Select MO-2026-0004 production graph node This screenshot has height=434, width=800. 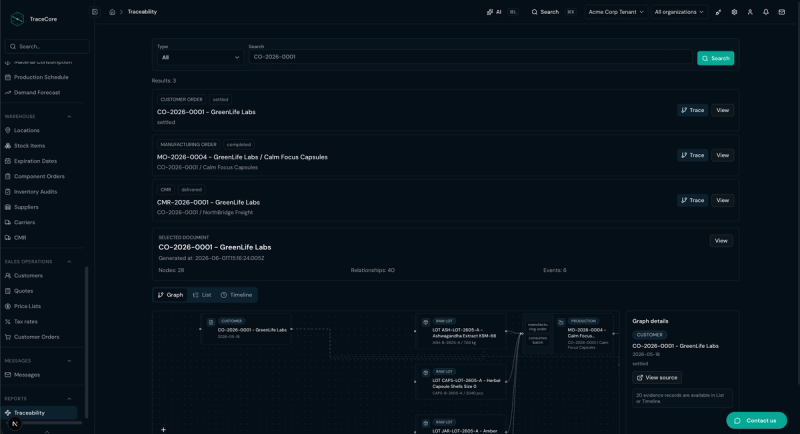click(583, 334)
